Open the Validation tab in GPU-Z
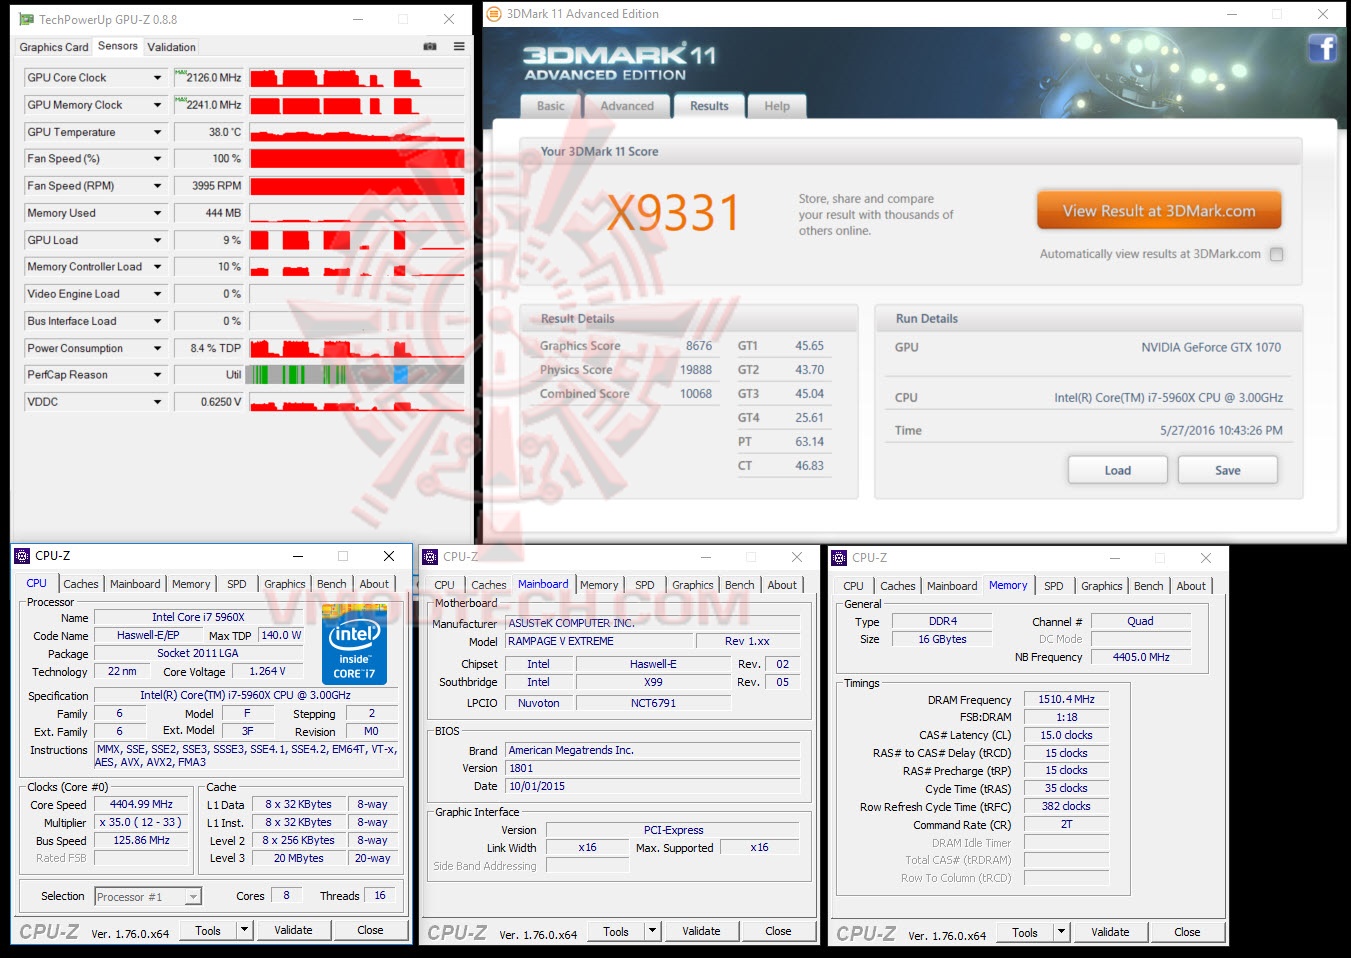This screenshot has width=1351, height=958. (x=172, y=47)
